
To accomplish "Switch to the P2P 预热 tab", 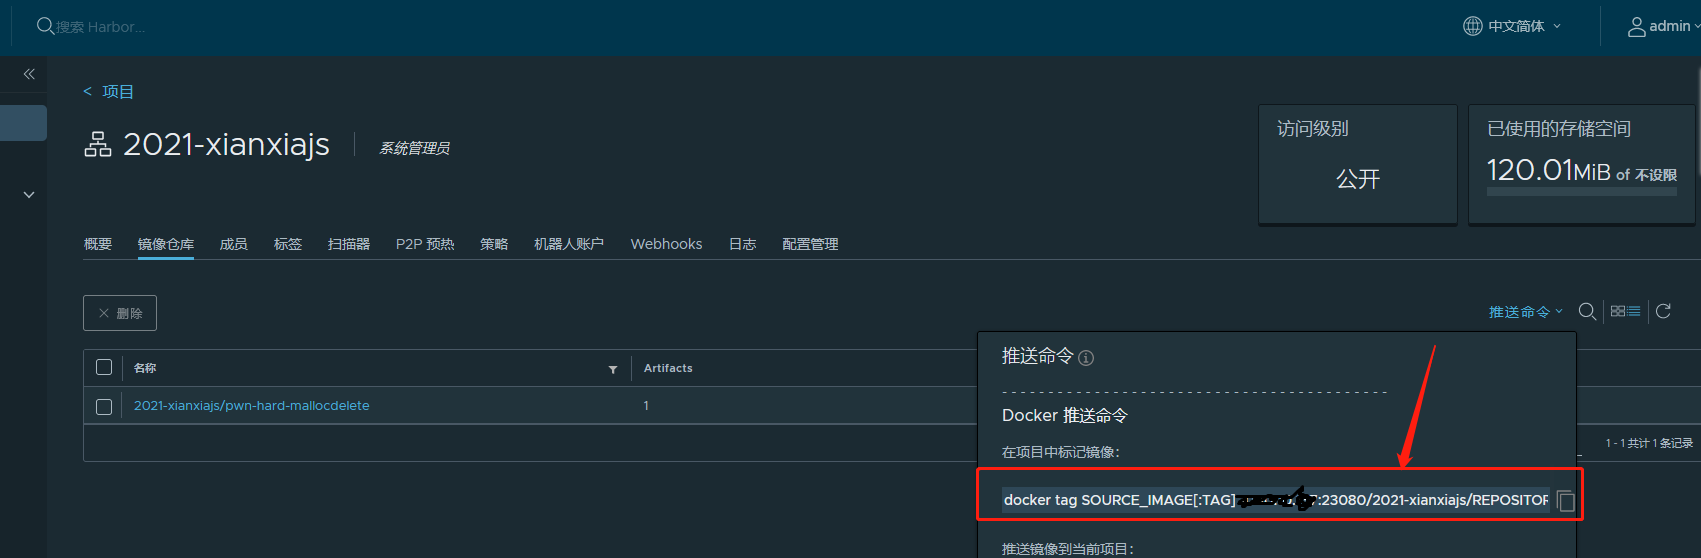I will 425,244.
